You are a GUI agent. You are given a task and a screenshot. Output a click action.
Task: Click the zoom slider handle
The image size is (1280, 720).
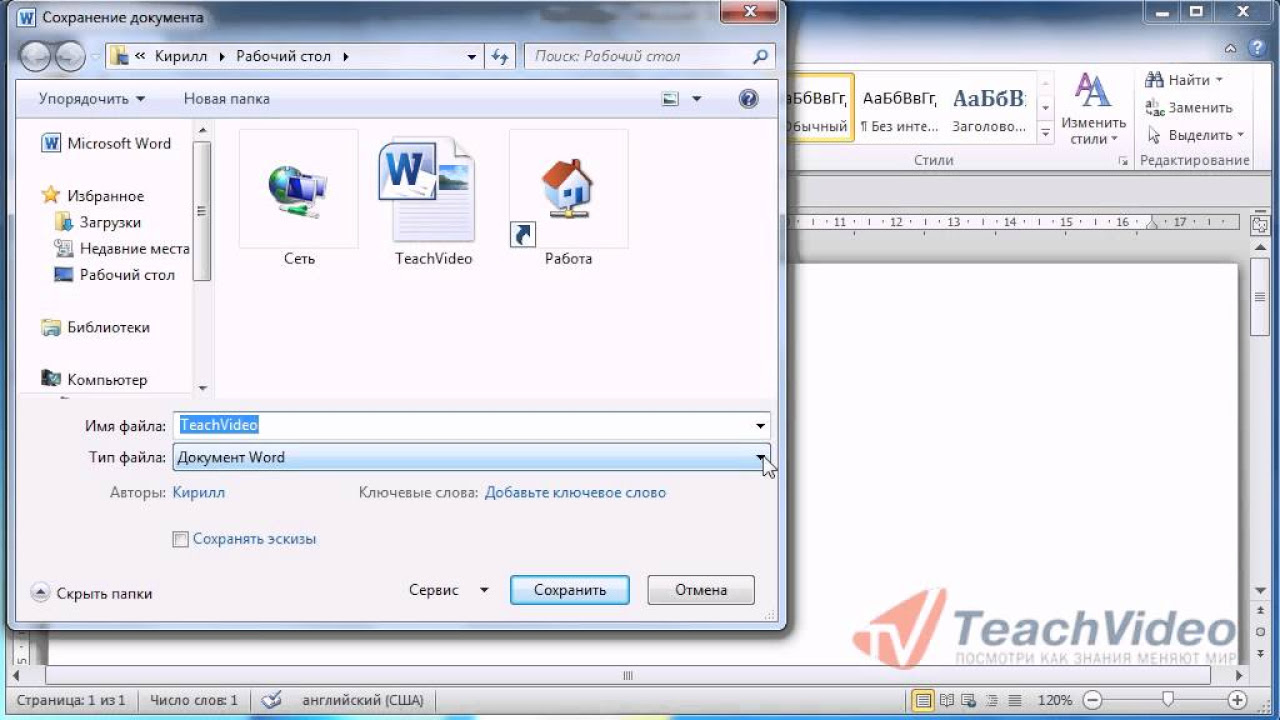coord(1167,701)
